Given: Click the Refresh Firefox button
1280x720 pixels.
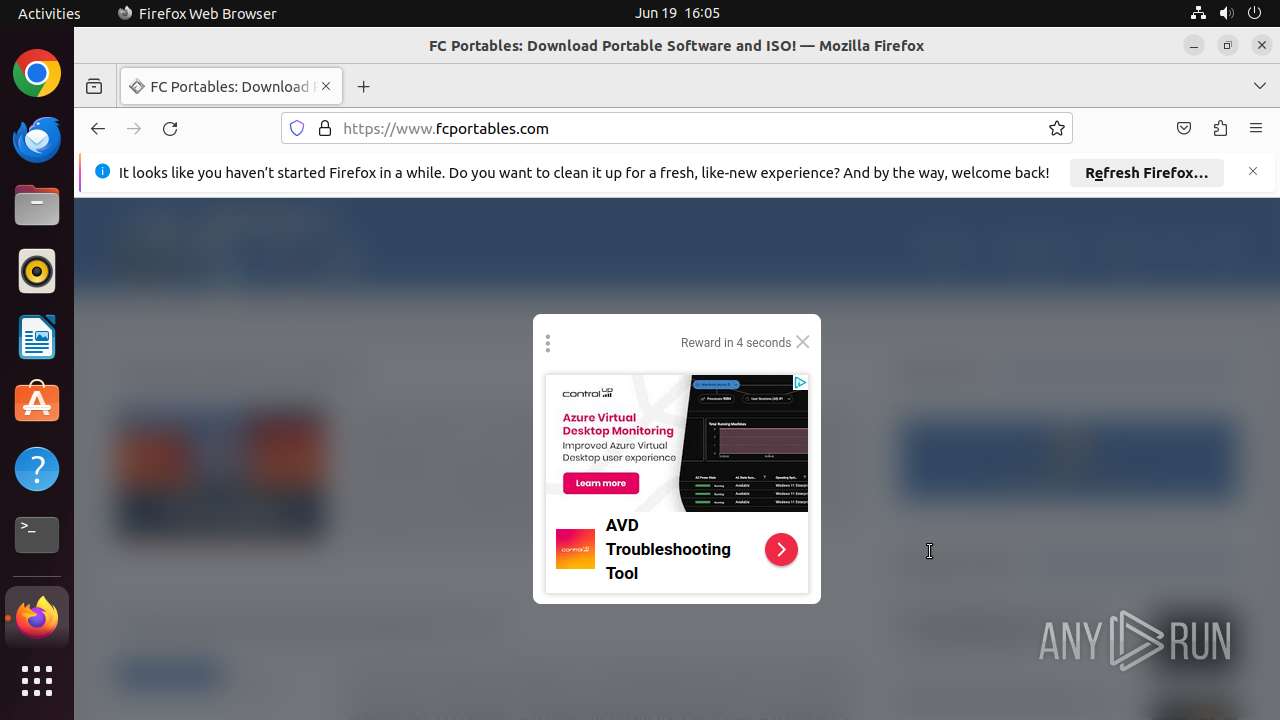Looking at the screenshot, I should (1147, 173).
